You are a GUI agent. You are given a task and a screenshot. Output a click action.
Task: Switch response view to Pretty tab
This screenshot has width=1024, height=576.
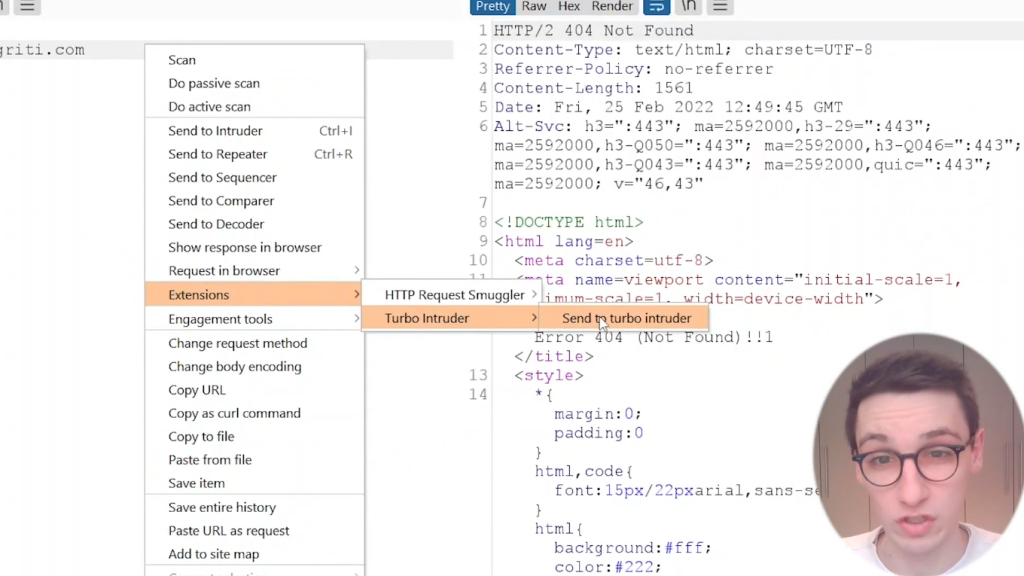point(492,7)
